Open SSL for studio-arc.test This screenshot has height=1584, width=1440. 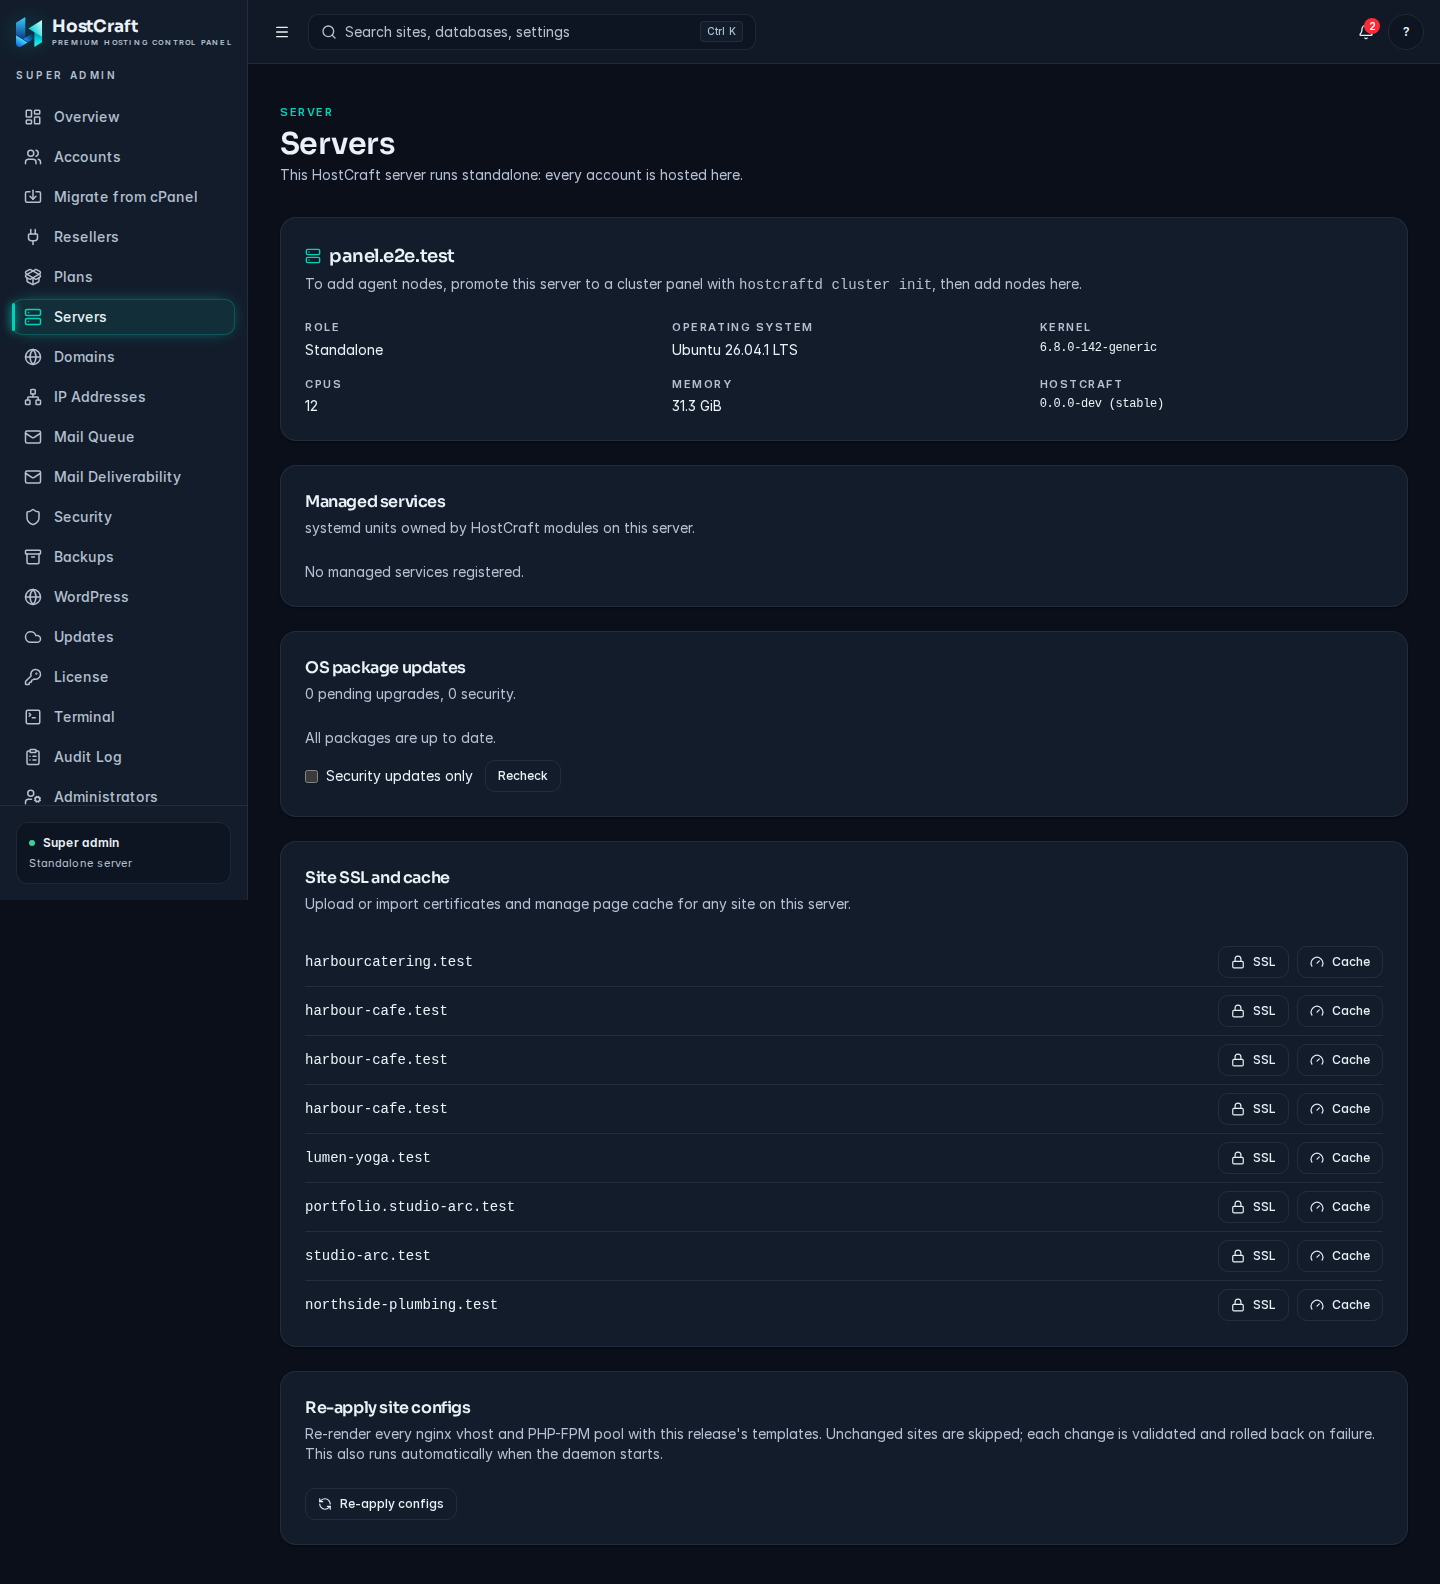(1253, 1256)
